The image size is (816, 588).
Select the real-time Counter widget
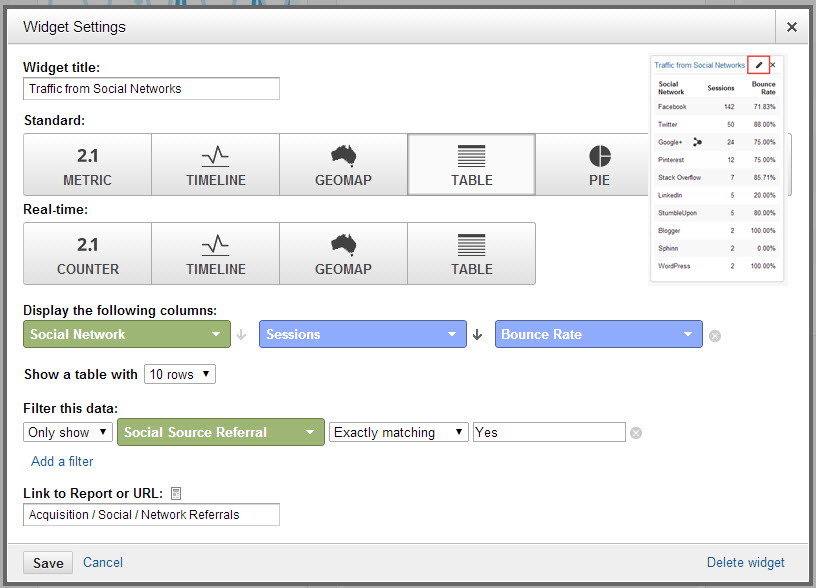87,253
